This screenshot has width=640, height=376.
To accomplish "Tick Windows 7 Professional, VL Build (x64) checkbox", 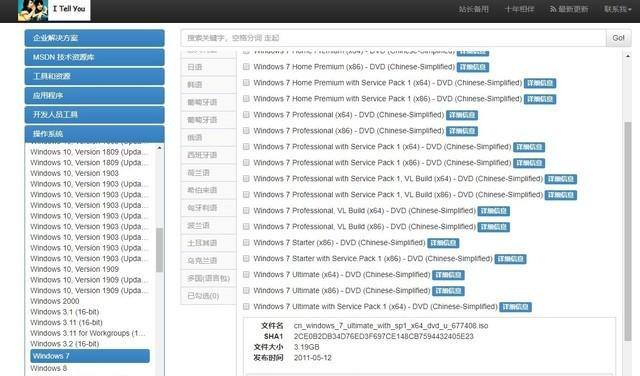I will point(246,211).
